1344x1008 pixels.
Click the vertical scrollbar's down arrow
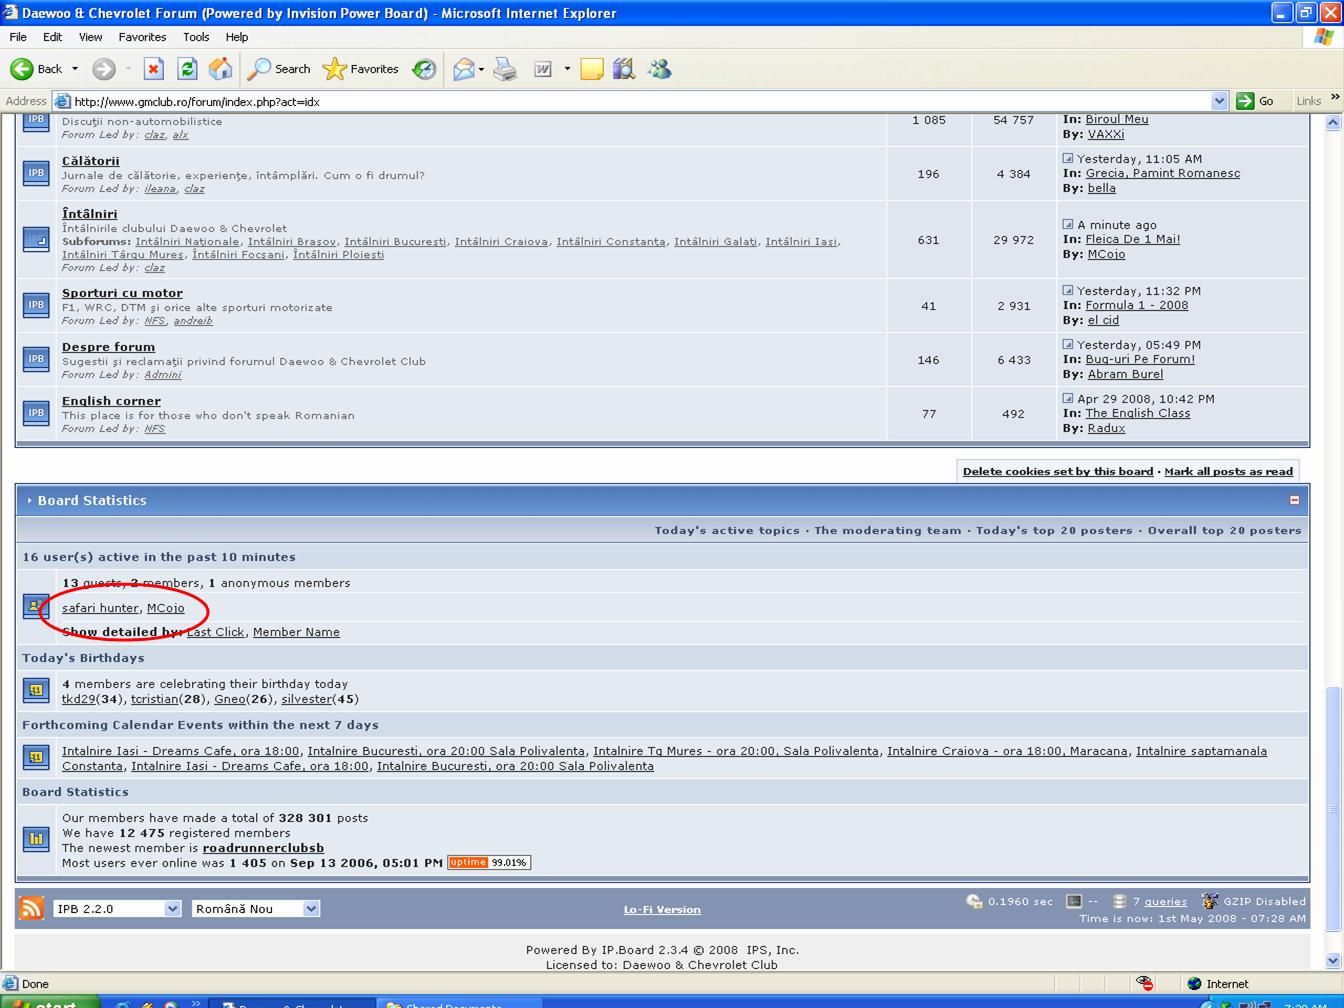click(1332, 960)
